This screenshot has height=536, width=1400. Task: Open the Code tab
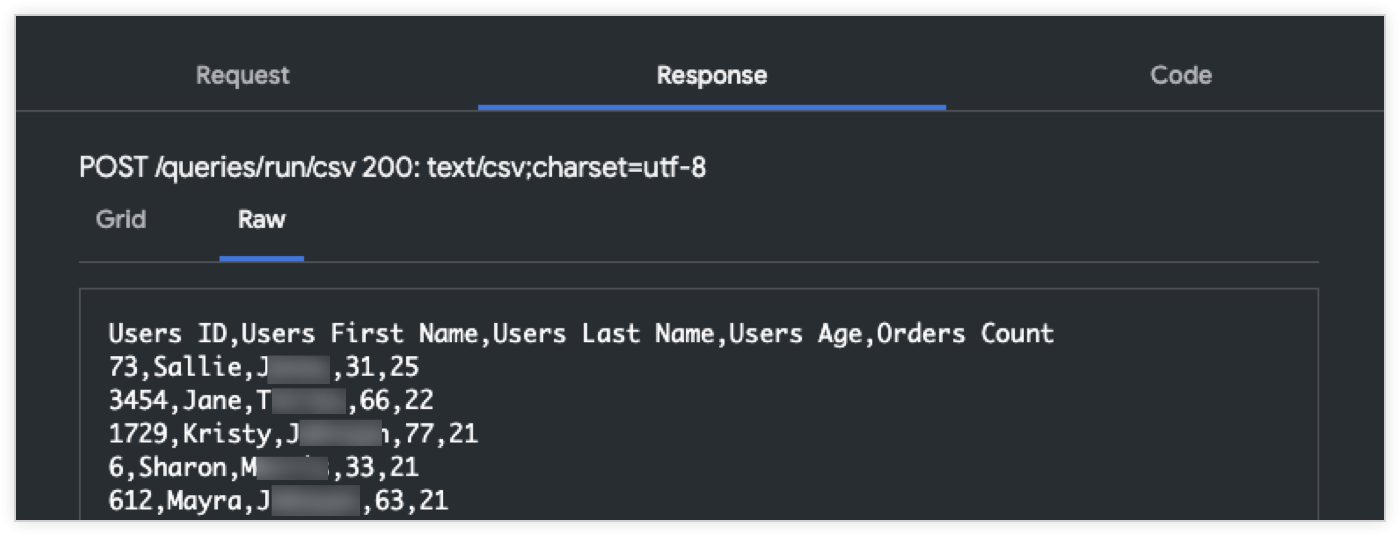[1180, 75]
